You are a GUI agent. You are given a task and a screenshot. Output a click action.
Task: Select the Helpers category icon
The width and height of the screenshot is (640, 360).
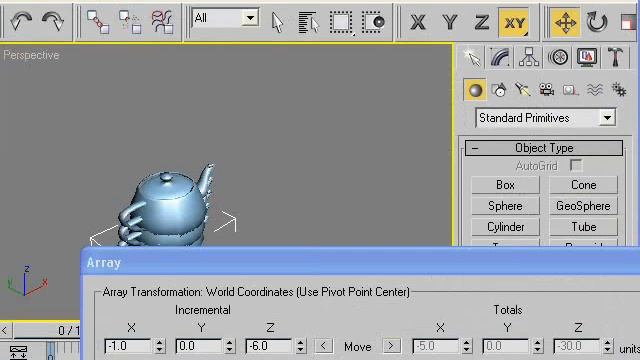point(571,90)
